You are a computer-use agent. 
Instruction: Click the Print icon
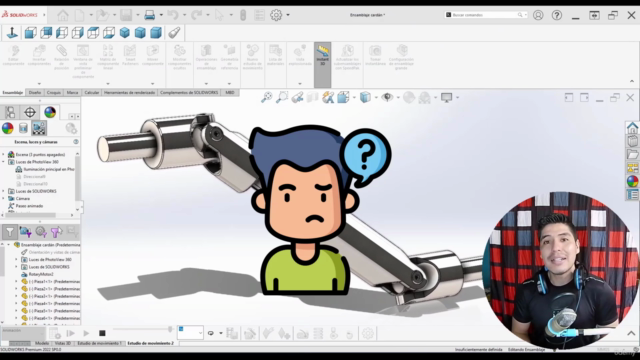click(150, 16)
